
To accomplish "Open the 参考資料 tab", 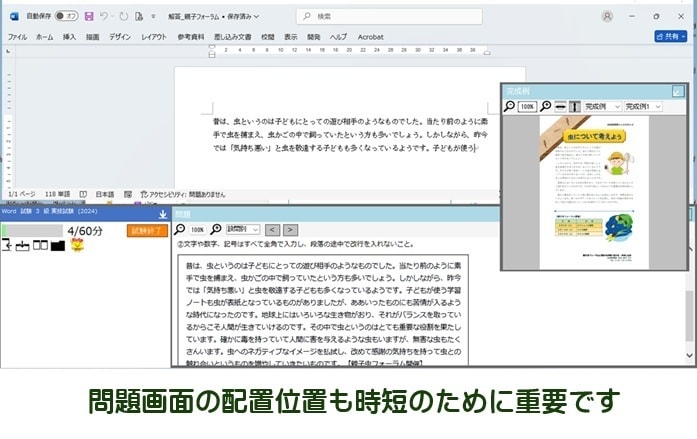I will [x=191, y=37].
